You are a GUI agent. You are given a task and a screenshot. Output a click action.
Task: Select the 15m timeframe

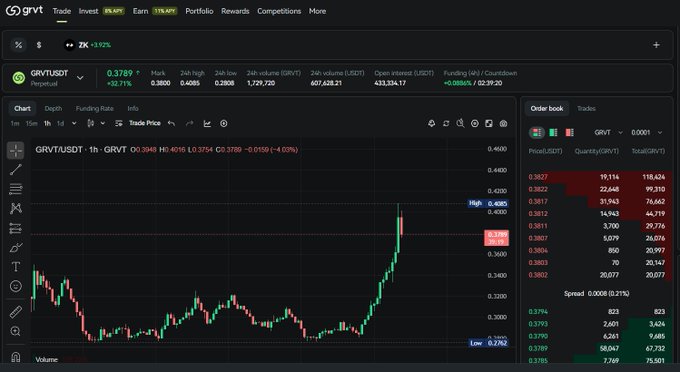(31, 124)
